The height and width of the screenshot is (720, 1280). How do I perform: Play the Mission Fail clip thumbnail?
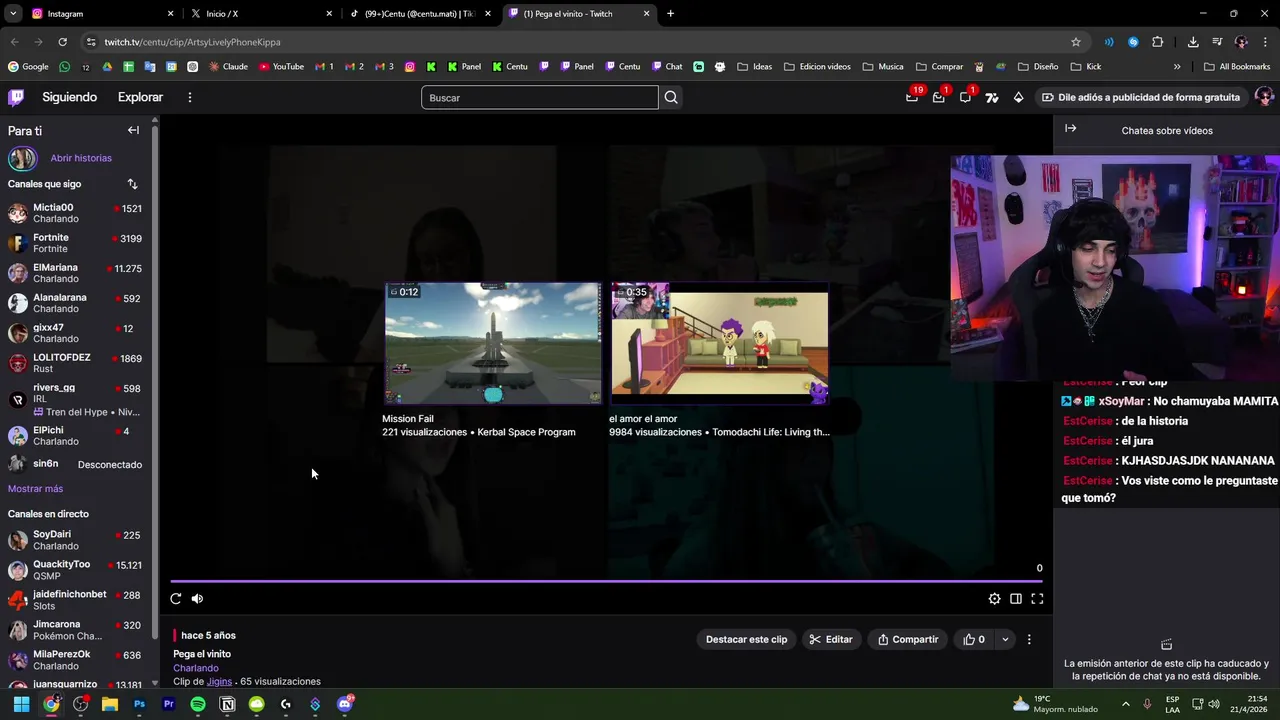493,343
